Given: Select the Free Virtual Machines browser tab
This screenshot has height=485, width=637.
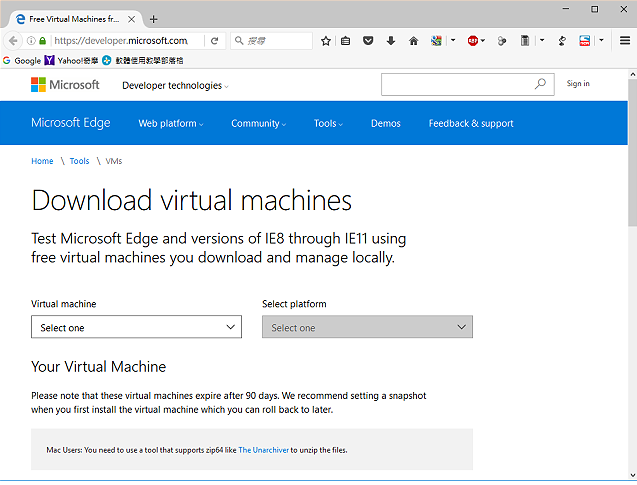Looking at the screenshot, I should tap(74, 19).
